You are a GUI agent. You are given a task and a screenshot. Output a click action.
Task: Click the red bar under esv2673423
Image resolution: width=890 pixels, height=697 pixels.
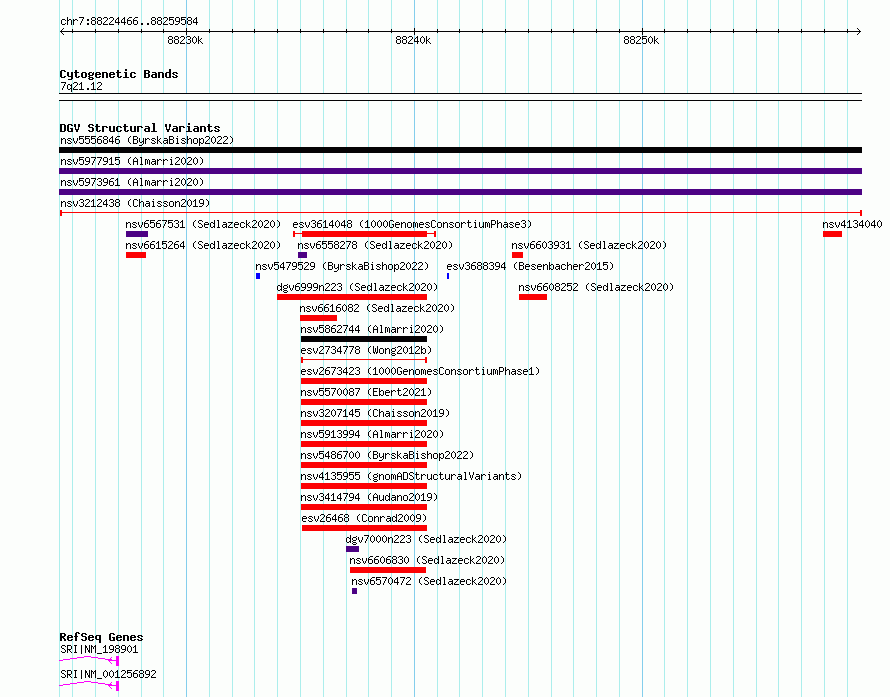pos(364,381)
